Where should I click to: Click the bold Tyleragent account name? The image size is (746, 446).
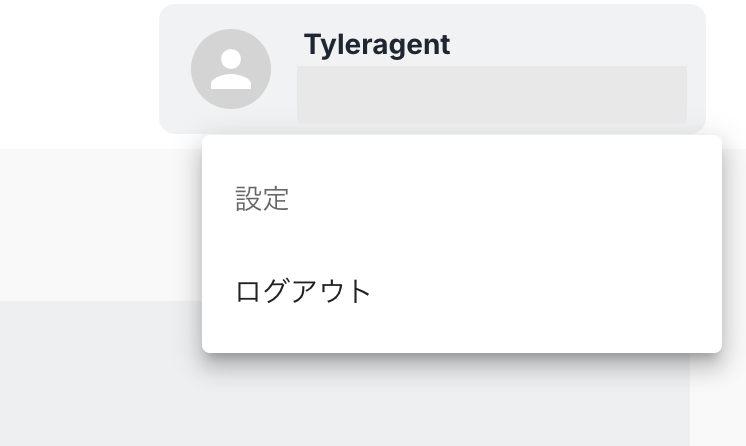377,45
